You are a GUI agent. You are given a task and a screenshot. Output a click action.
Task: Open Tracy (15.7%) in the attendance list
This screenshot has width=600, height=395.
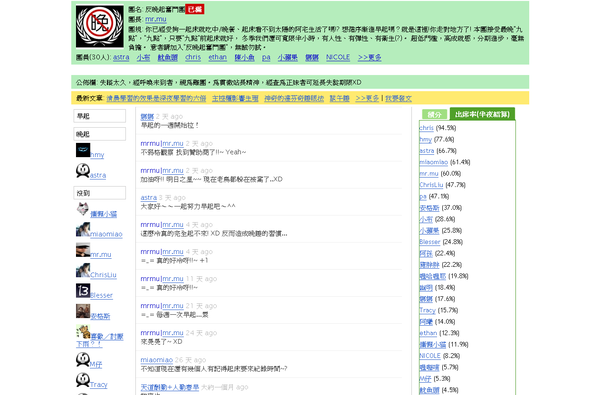click(x=427, y=310)
